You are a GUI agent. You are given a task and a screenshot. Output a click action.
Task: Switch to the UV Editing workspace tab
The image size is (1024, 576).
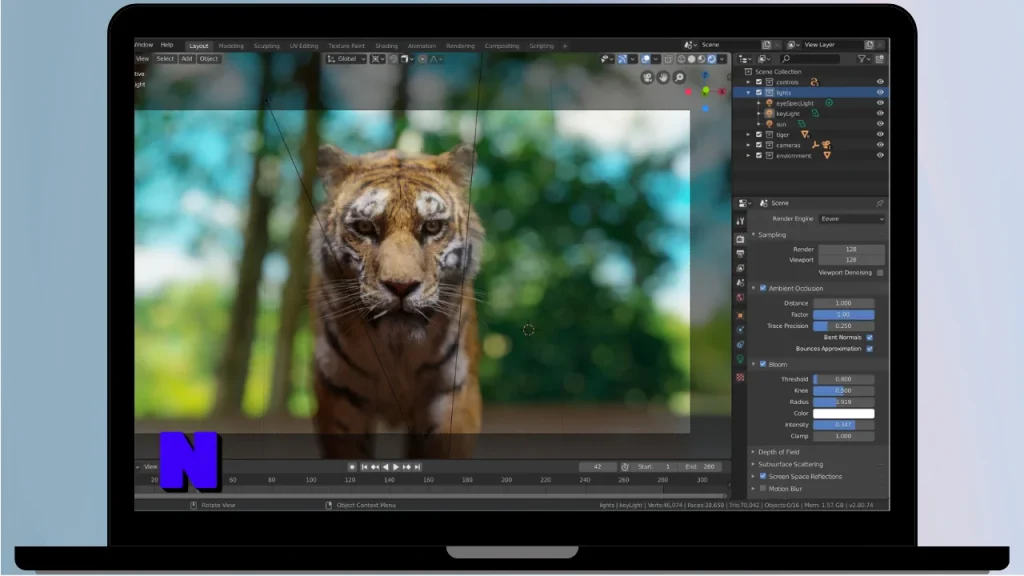point(304,46)
